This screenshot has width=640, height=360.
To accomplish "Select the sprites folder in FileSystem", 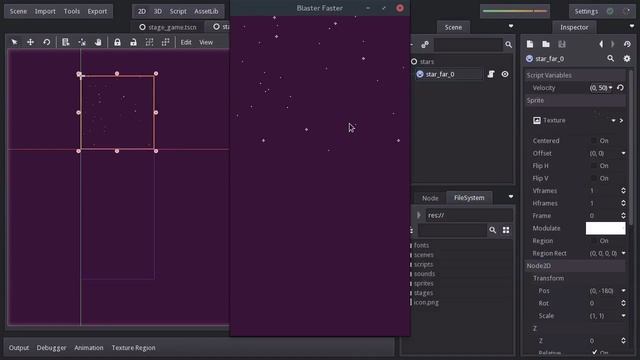I will pyautogui.click(x=424, y=283).
